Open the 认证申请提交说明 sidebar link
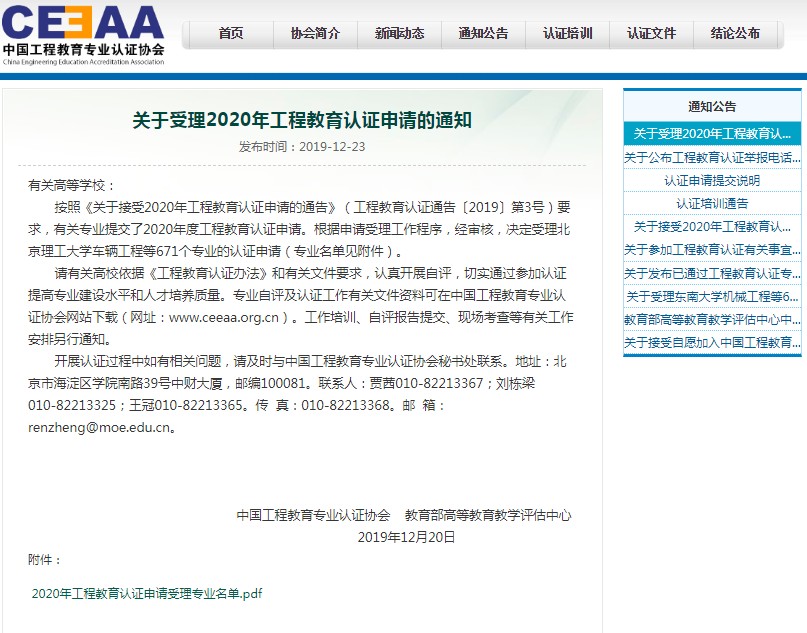The width and height of the screenshot is (807, 633). pos(711,180)
